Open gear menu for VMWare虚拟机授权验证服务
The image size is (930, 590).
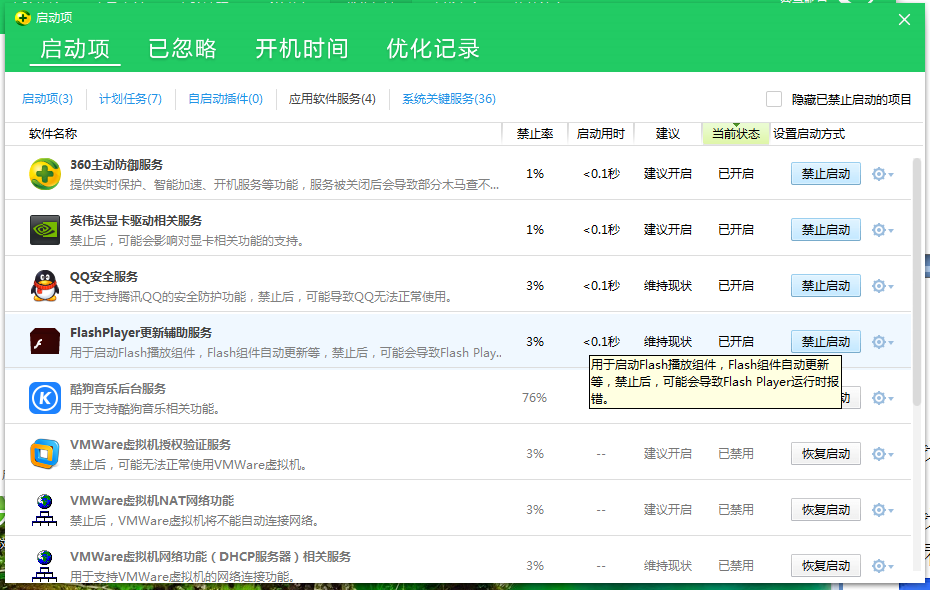click(881, 454)
